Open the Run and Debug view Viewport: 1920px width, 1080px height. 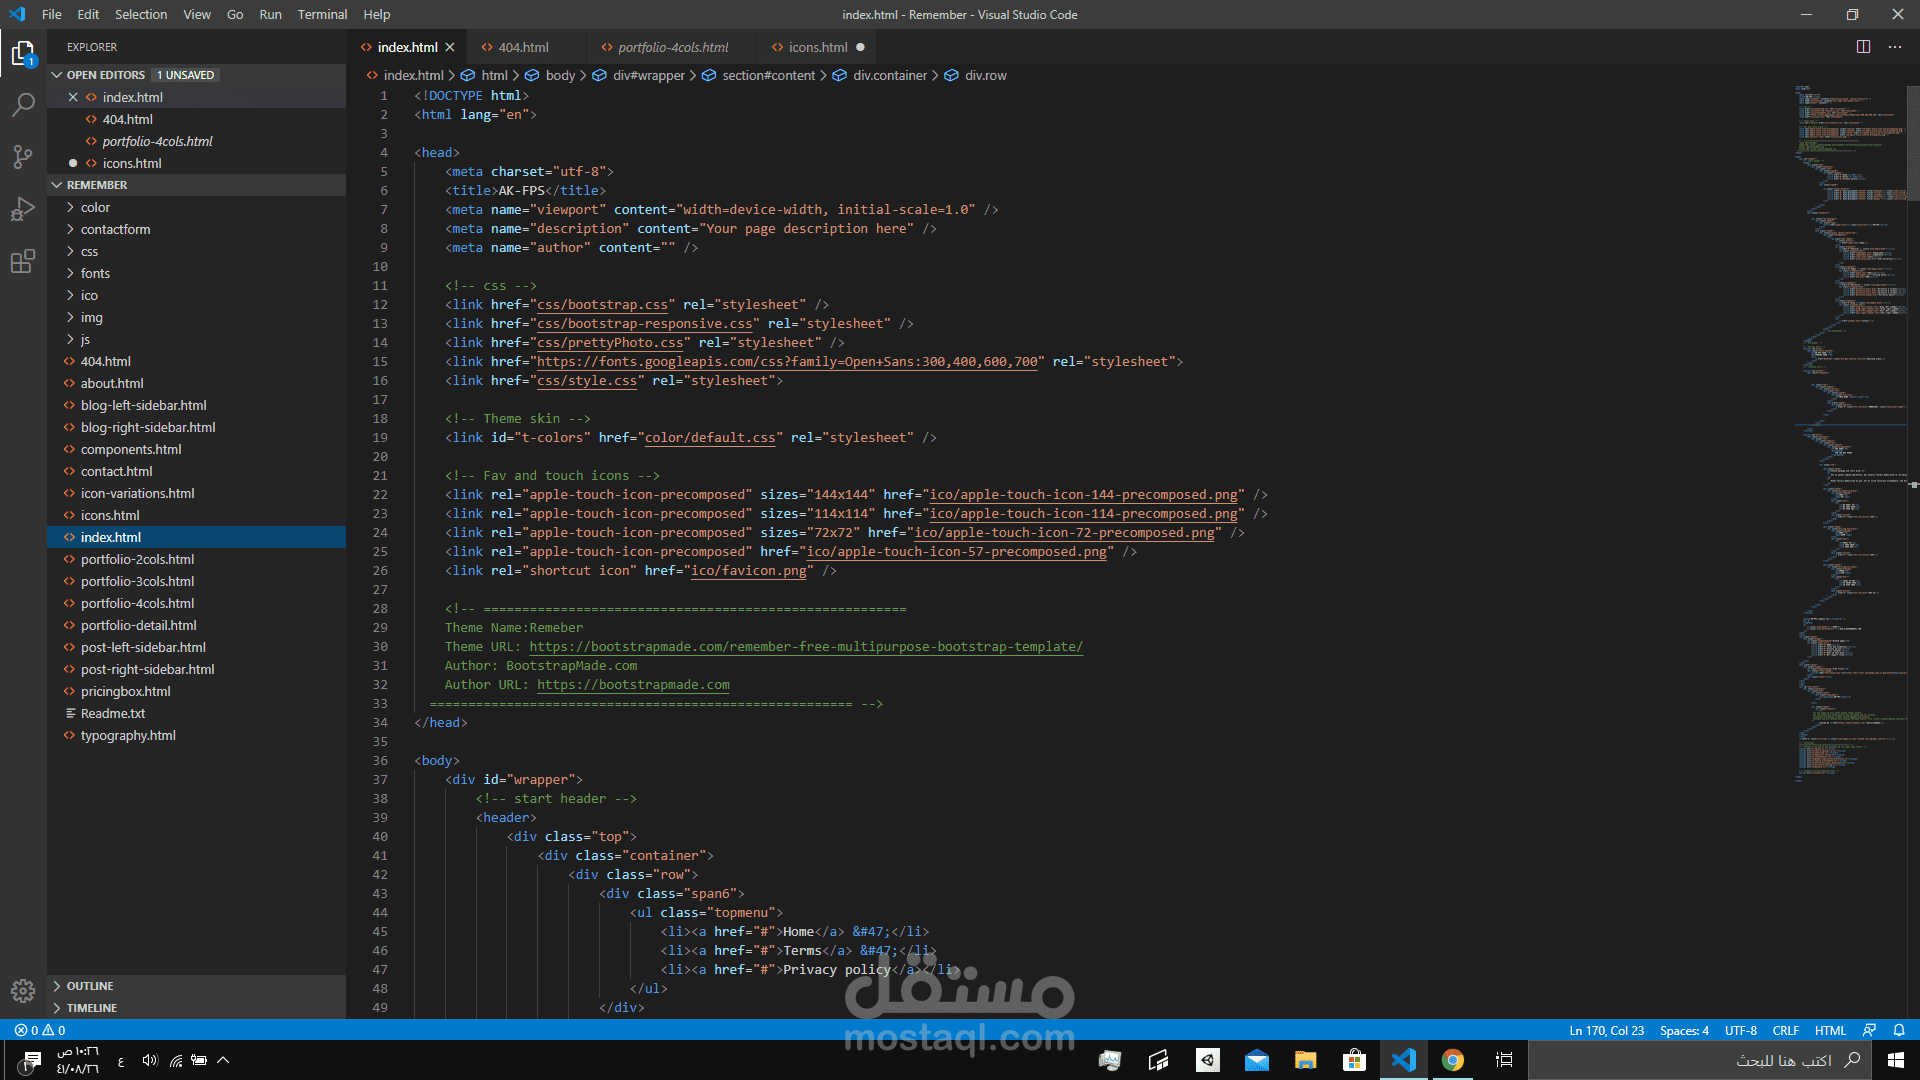click(x=23, y=209)
